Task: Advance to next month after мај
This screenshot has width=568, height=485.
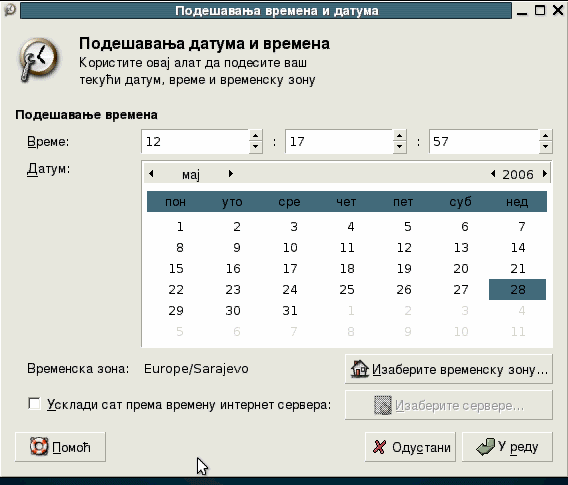Action: tap(230, 174)
